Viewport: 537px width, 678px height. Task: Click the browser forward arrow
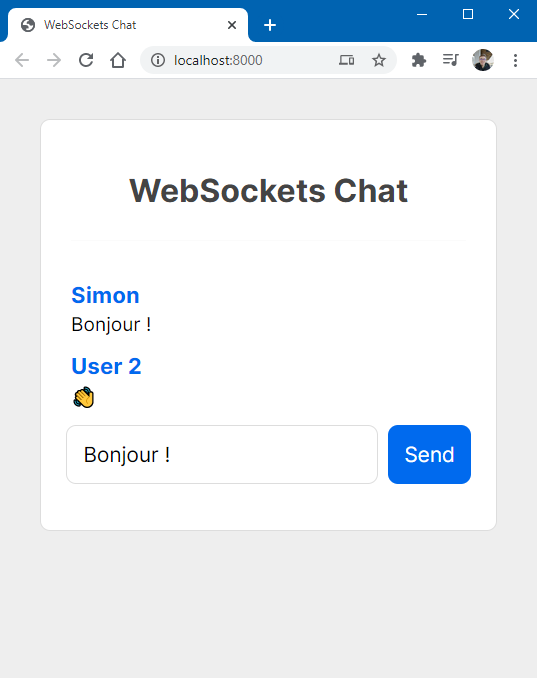(54, 60)
